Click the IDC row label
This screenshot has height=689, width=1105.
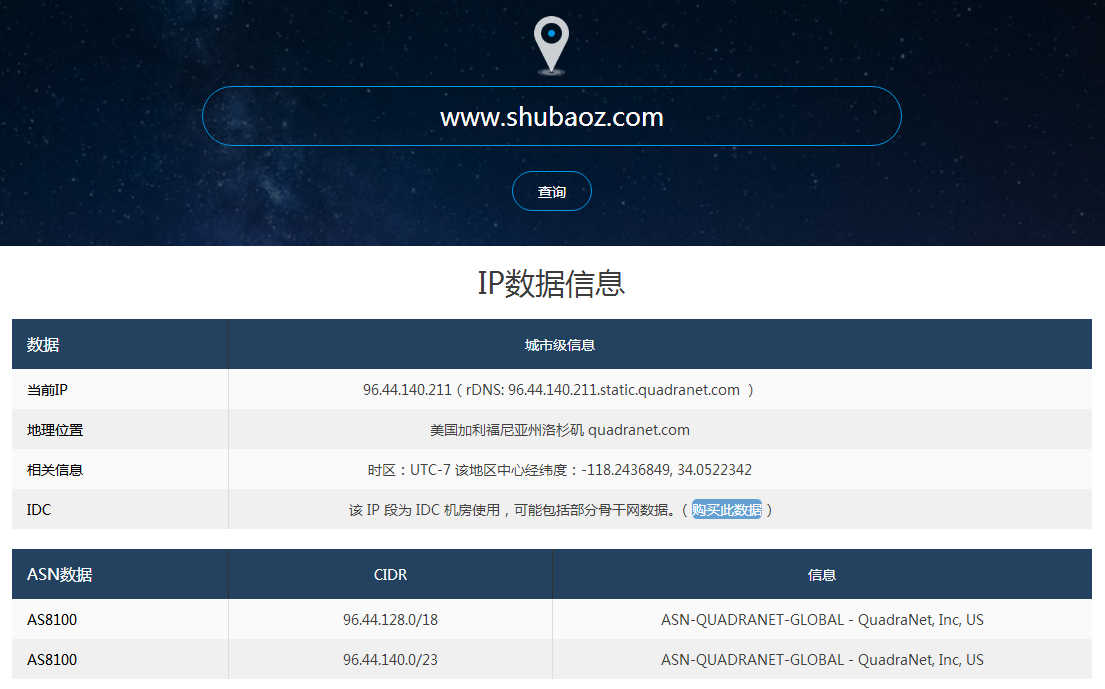pos(39,510)
